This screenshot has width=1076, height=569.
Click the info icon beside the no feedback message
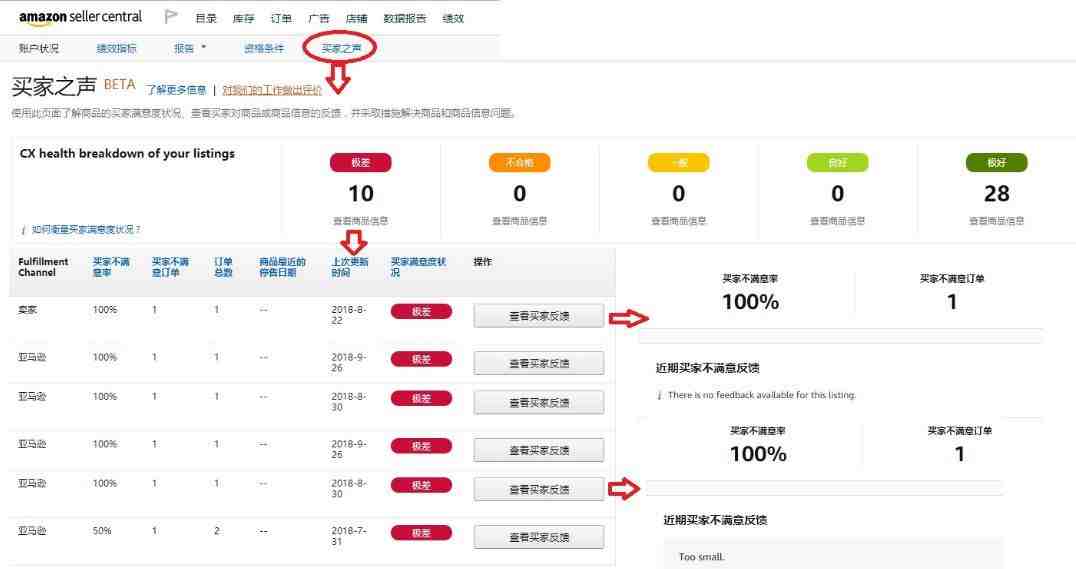[x=659, y=395]
